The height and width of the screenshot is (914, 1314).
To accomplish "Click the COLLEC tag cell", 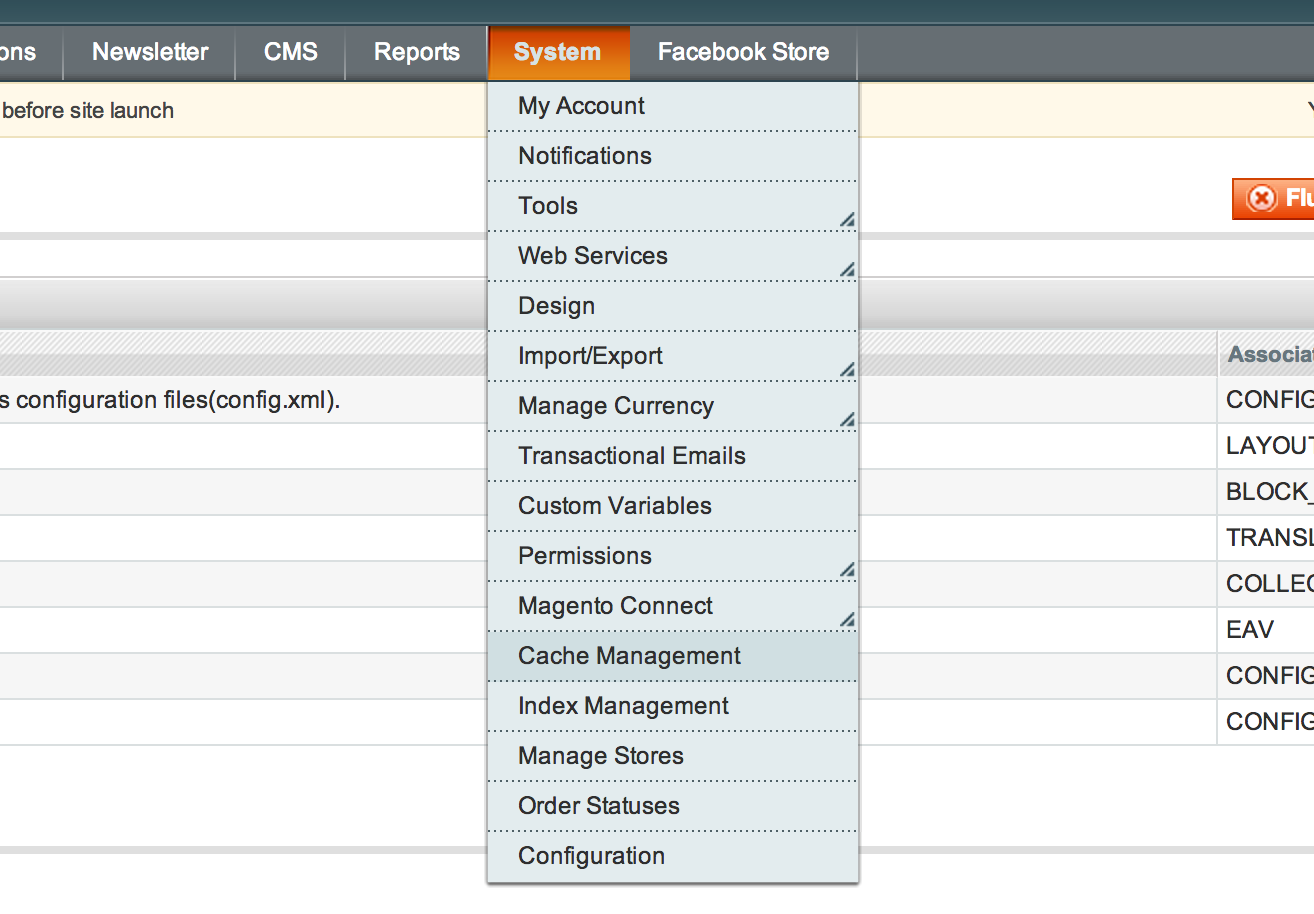I will pyautogui.click(x=1266, y=584).
